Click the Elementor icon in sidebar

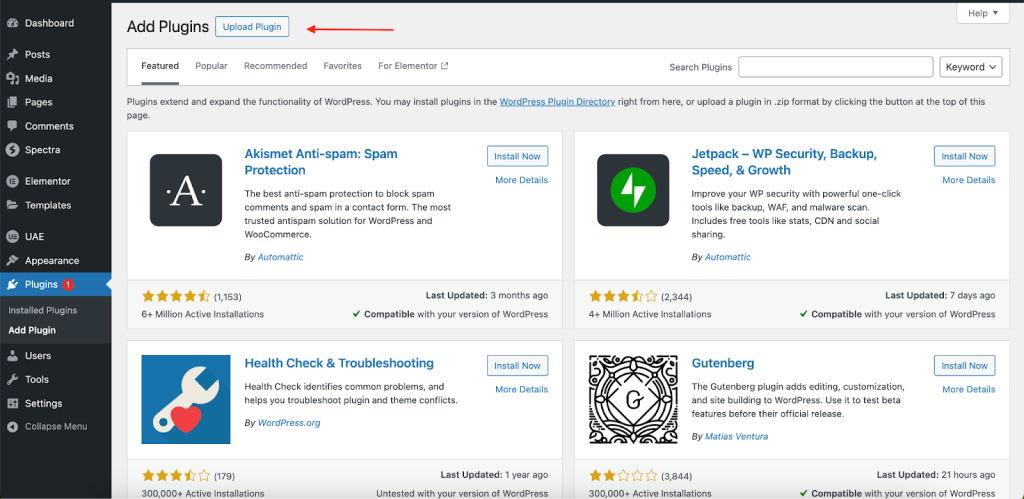(12, 182)
